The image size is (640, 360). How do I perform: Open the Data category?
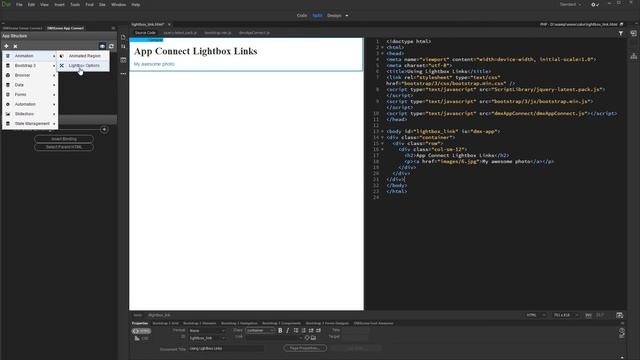tap(30, 85)
